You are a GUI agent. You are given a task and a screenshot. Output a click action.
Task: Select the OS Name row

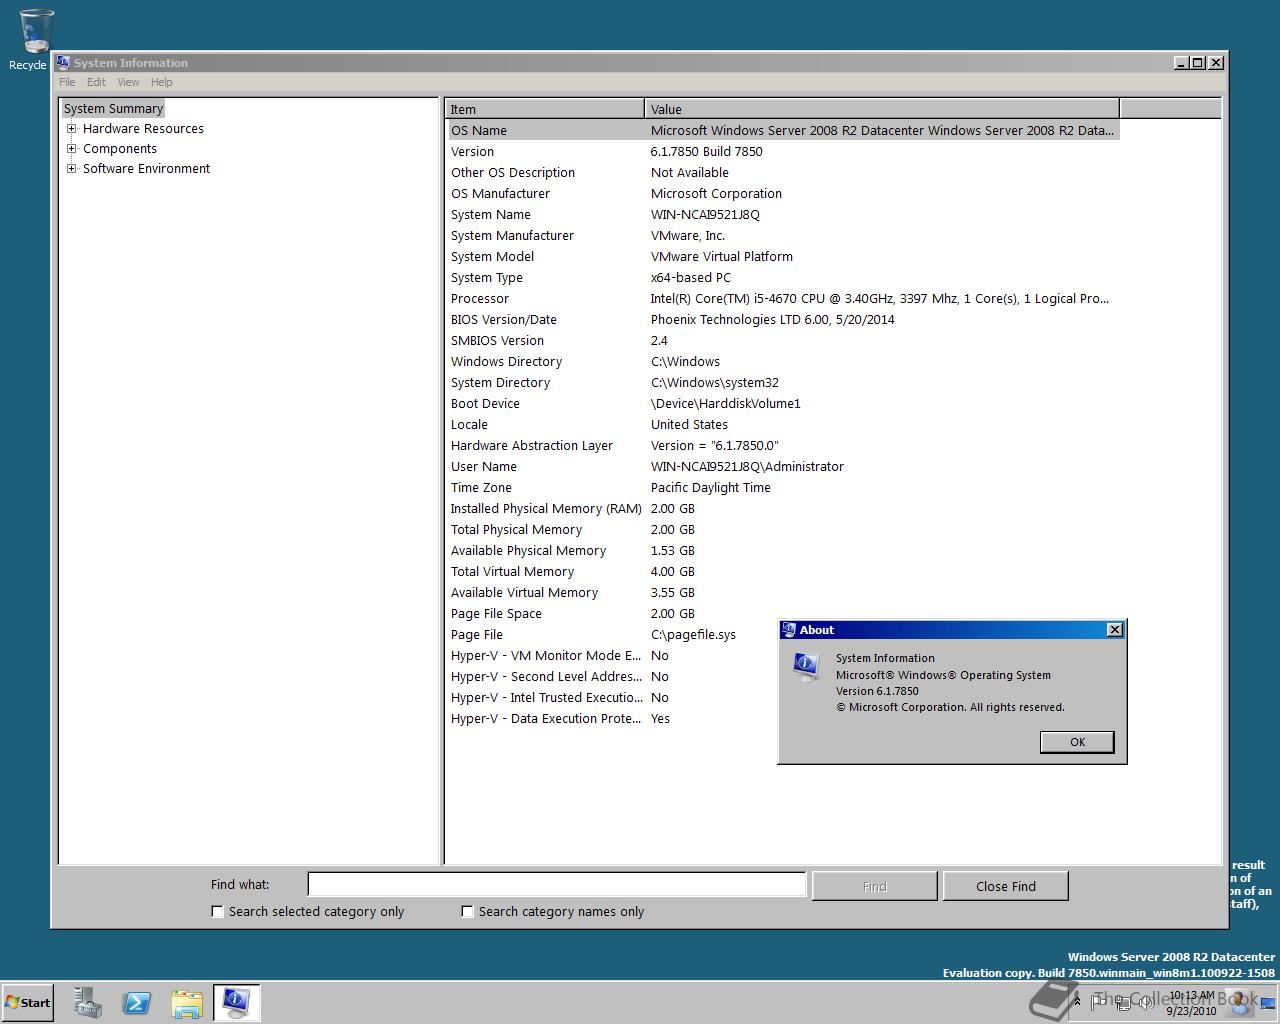[783, 130]
